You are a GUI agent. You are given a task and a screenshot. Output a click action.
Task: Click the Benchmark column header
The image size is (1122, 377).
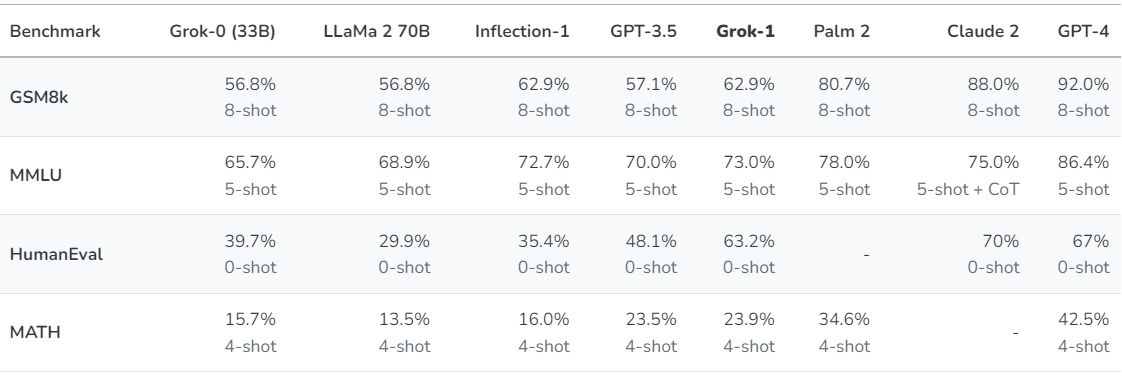coord(55,31)
